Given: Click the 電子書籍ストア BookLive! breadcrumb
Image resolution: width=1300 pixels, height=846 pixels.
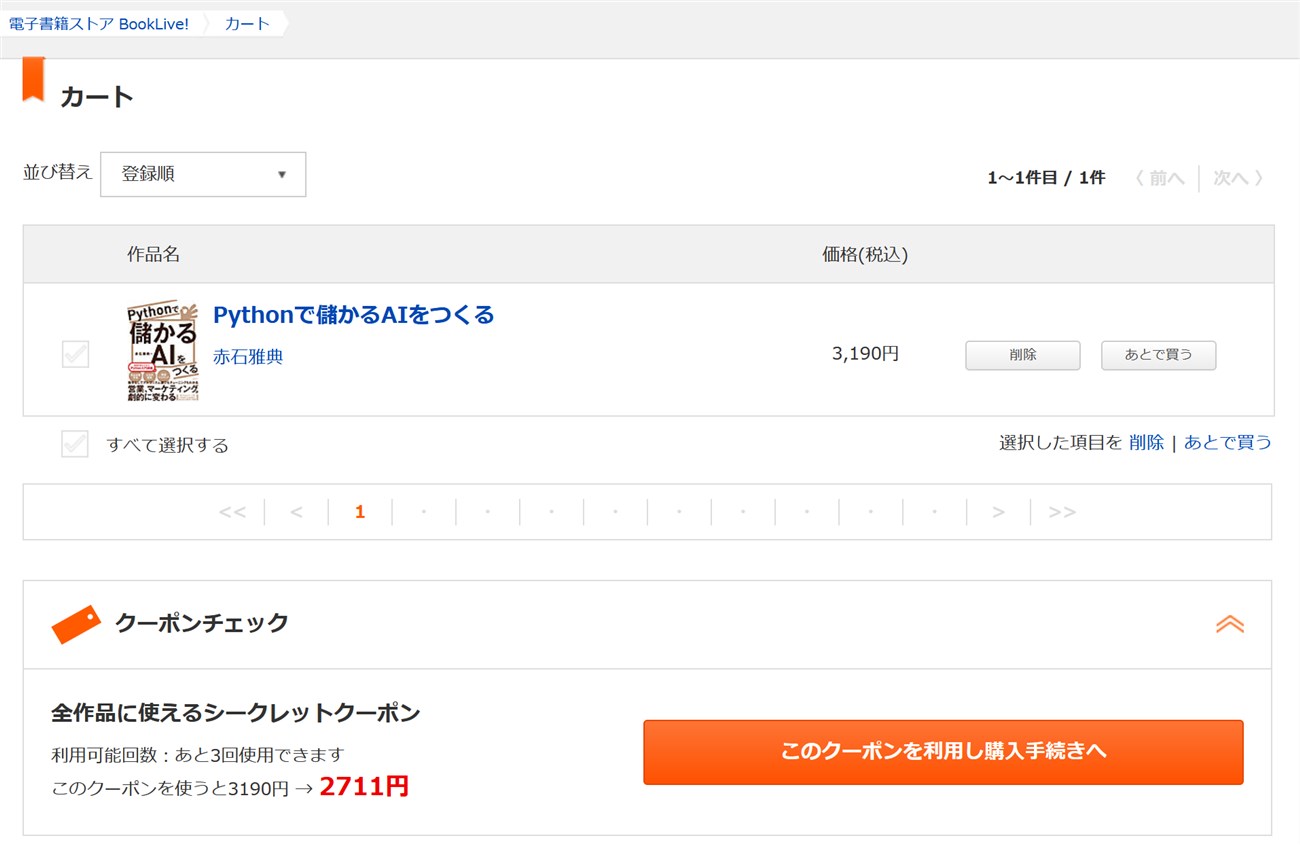Looking at the screenshot, I should 99,24.
